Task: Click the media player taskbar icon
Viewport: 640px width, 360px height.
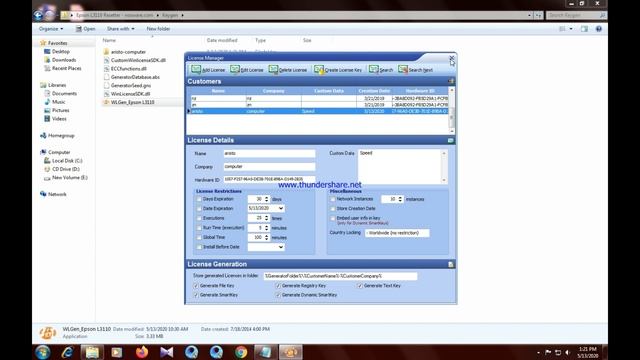Action: [117, 352]
